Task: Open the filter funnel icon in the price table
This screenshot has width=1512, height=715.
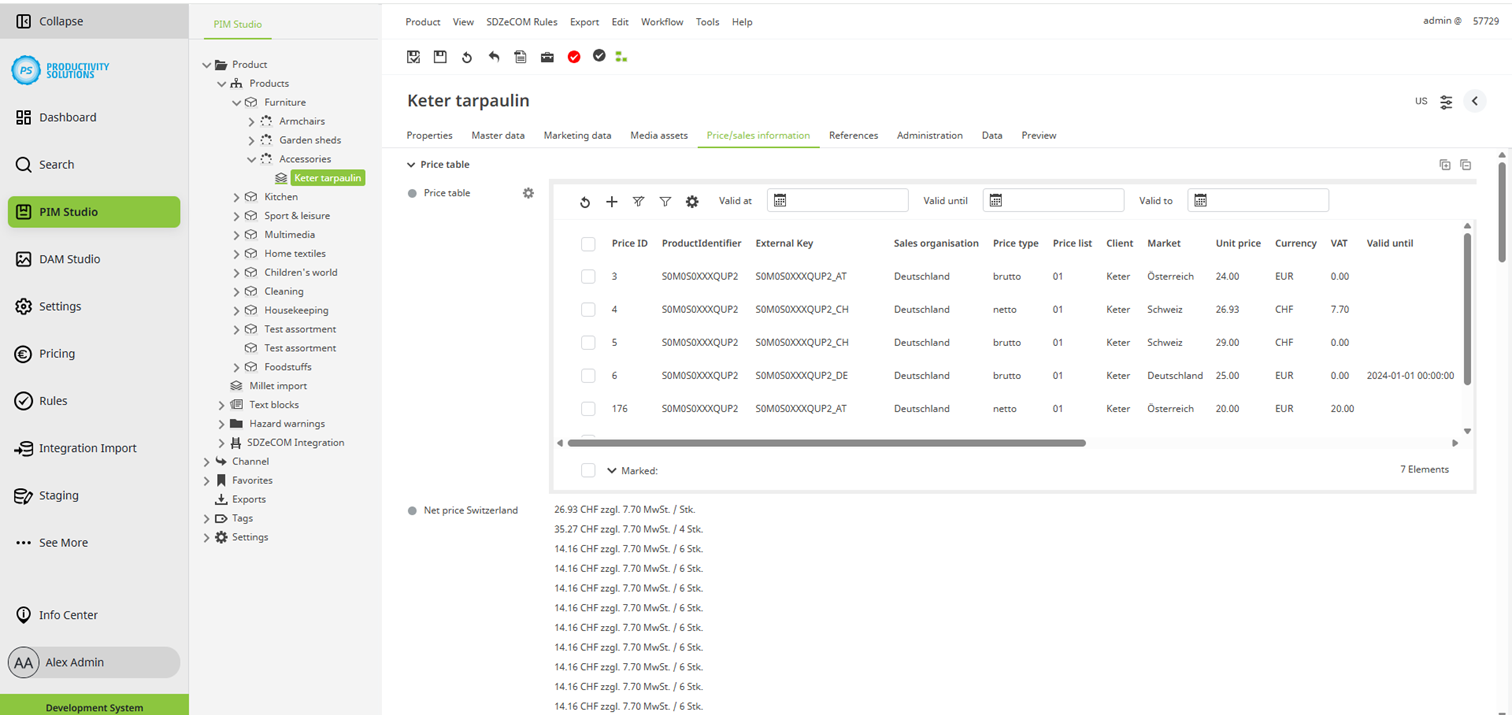Action: click(x=665, y=201)
